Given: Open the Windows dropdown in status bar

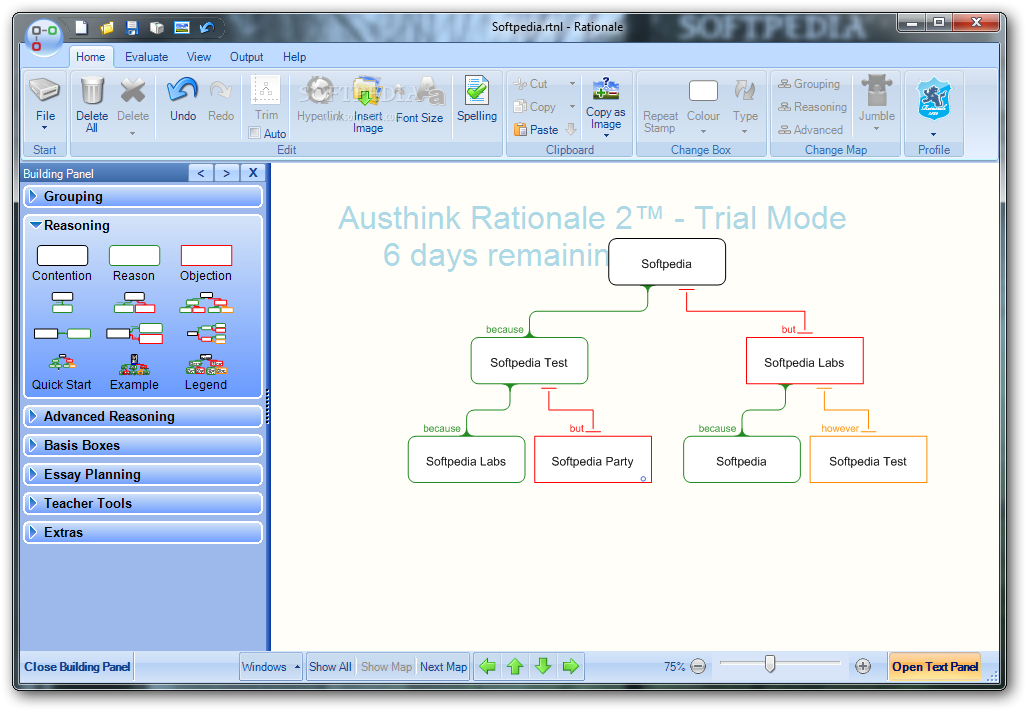Looking at the screenshot, I should 271,666.
